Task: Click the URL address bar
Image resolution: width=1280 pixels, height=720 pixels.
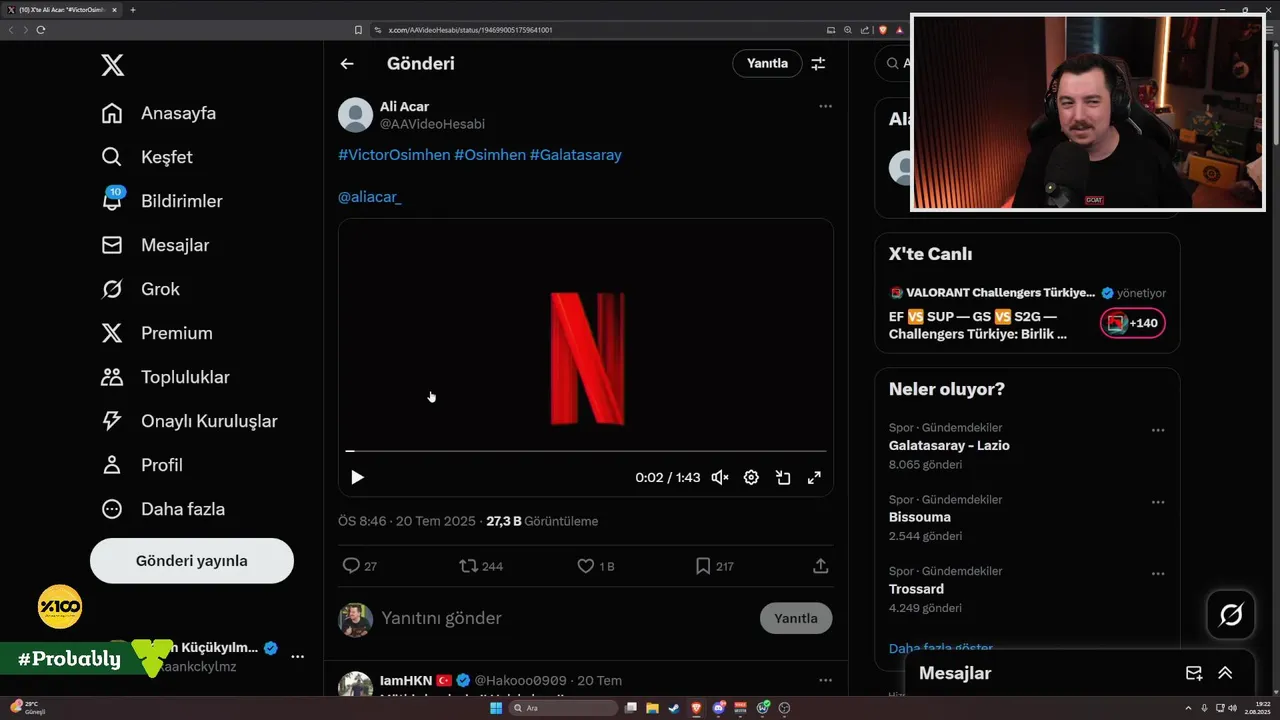Action: tap(600, 30)
